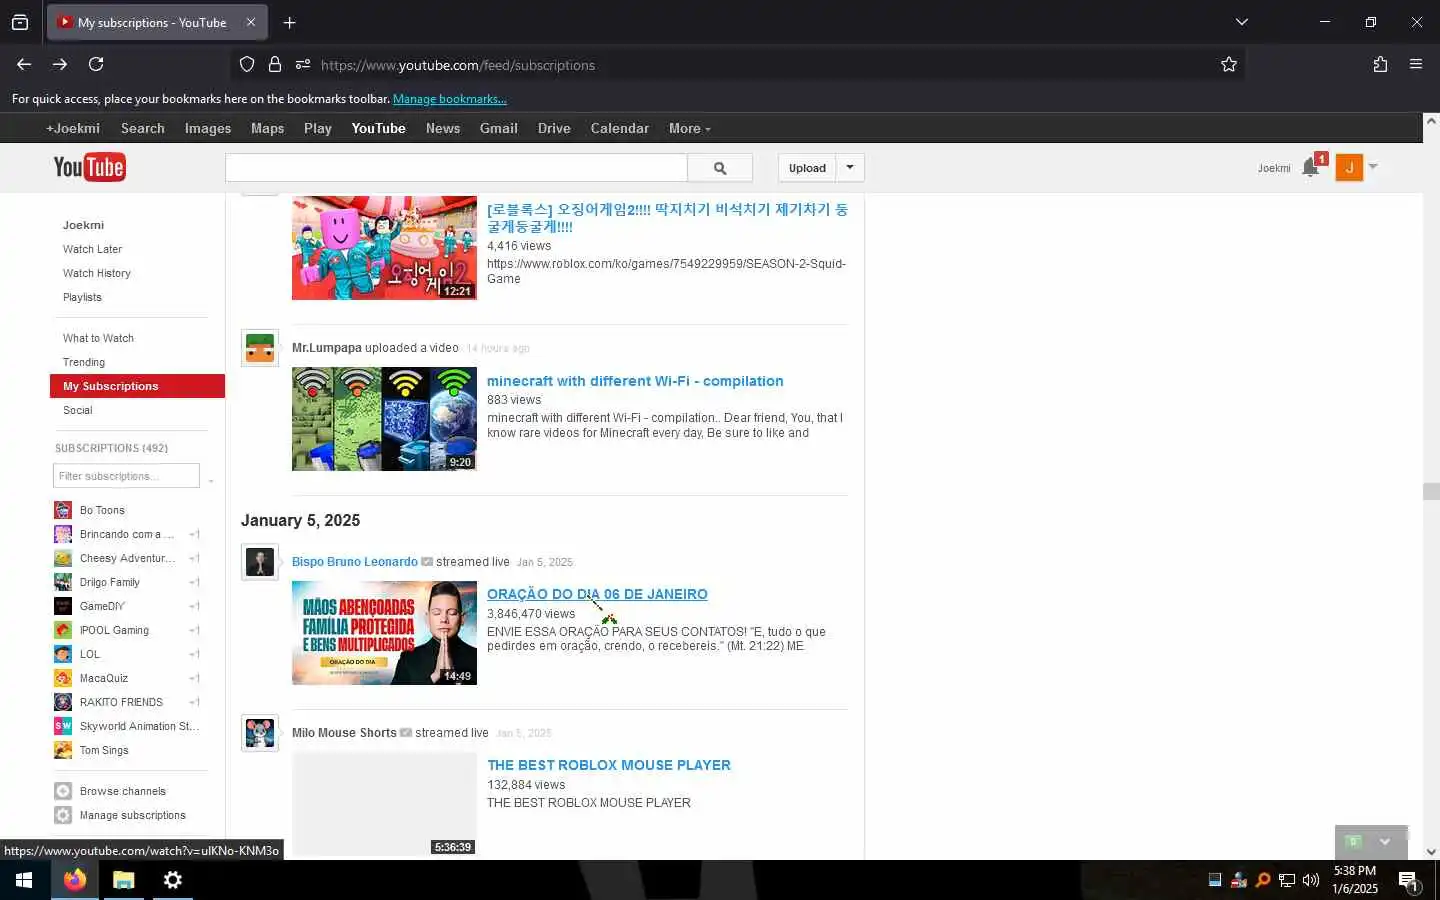Select Gmail in the top bar
1440x900 pixels.
point(498,128)
